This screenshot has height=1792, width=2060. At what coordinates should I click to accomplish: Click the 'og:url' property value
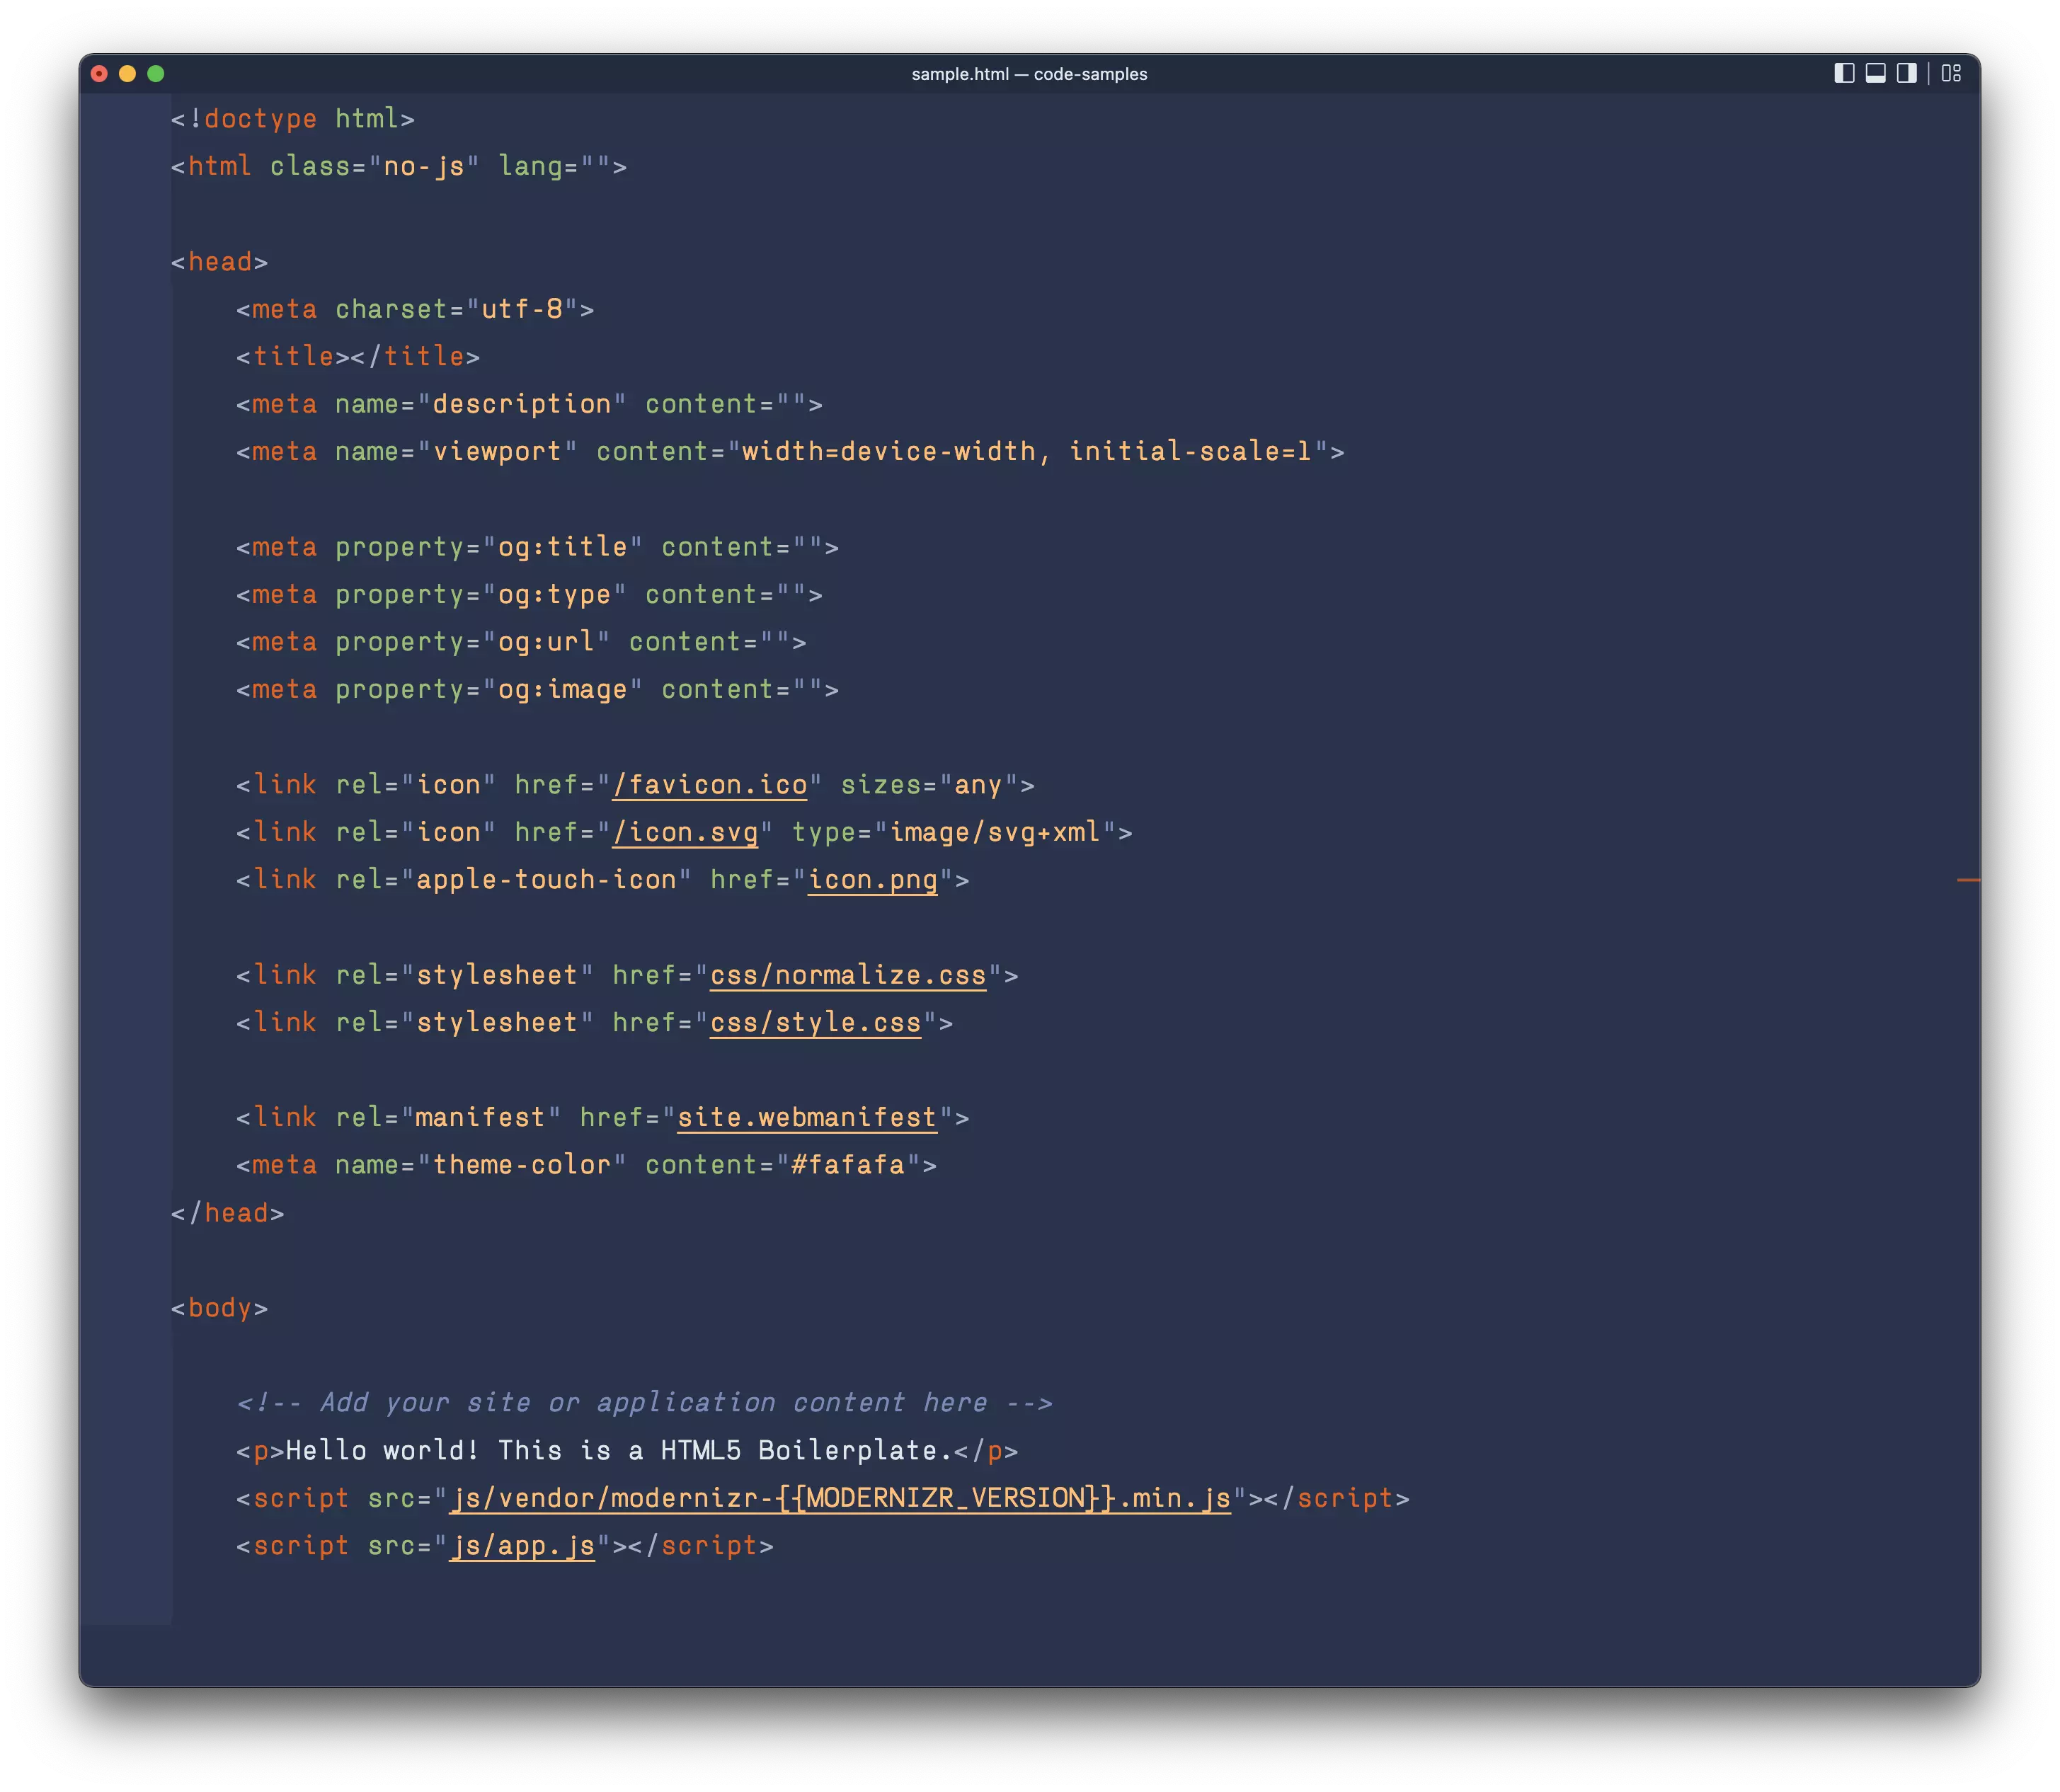pyautogui.click(x=546, y=642)
